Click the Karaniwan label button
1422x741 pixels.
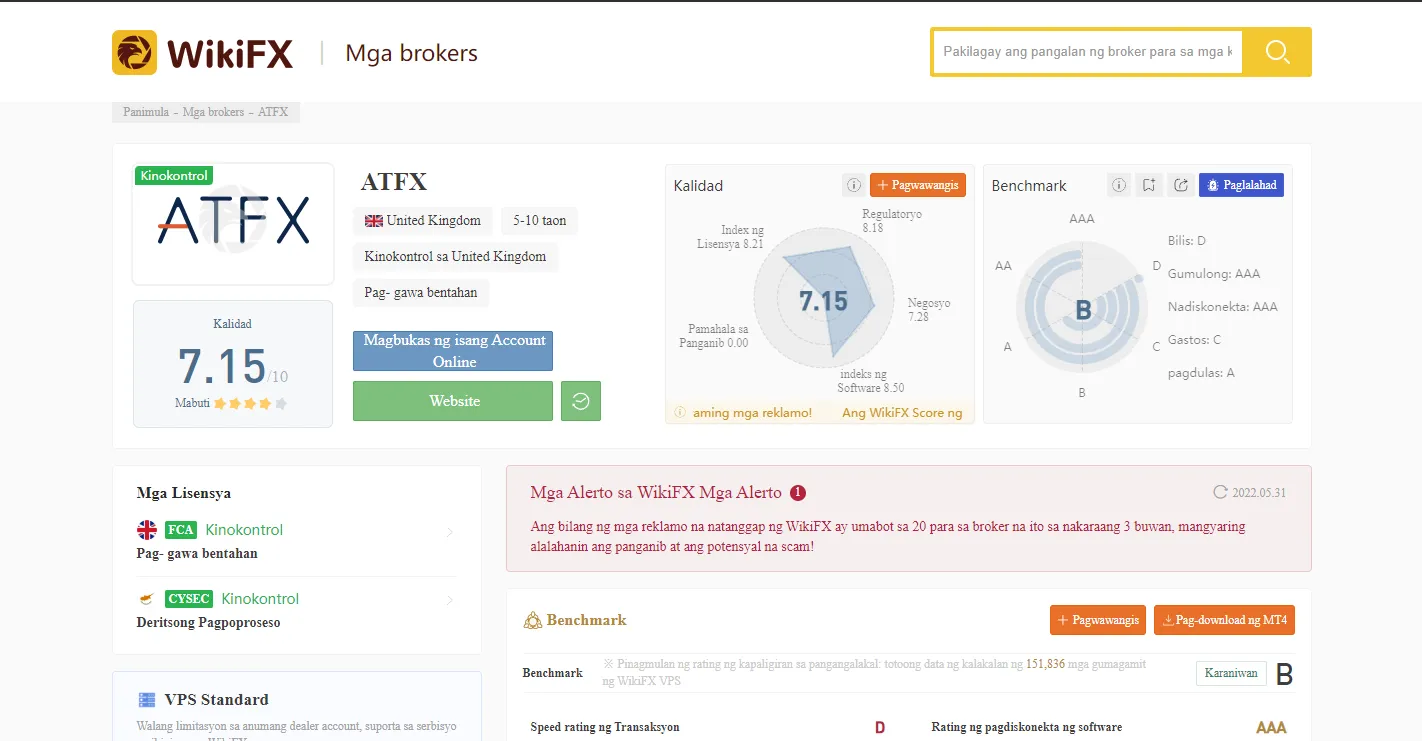(x=1231, y=673)
